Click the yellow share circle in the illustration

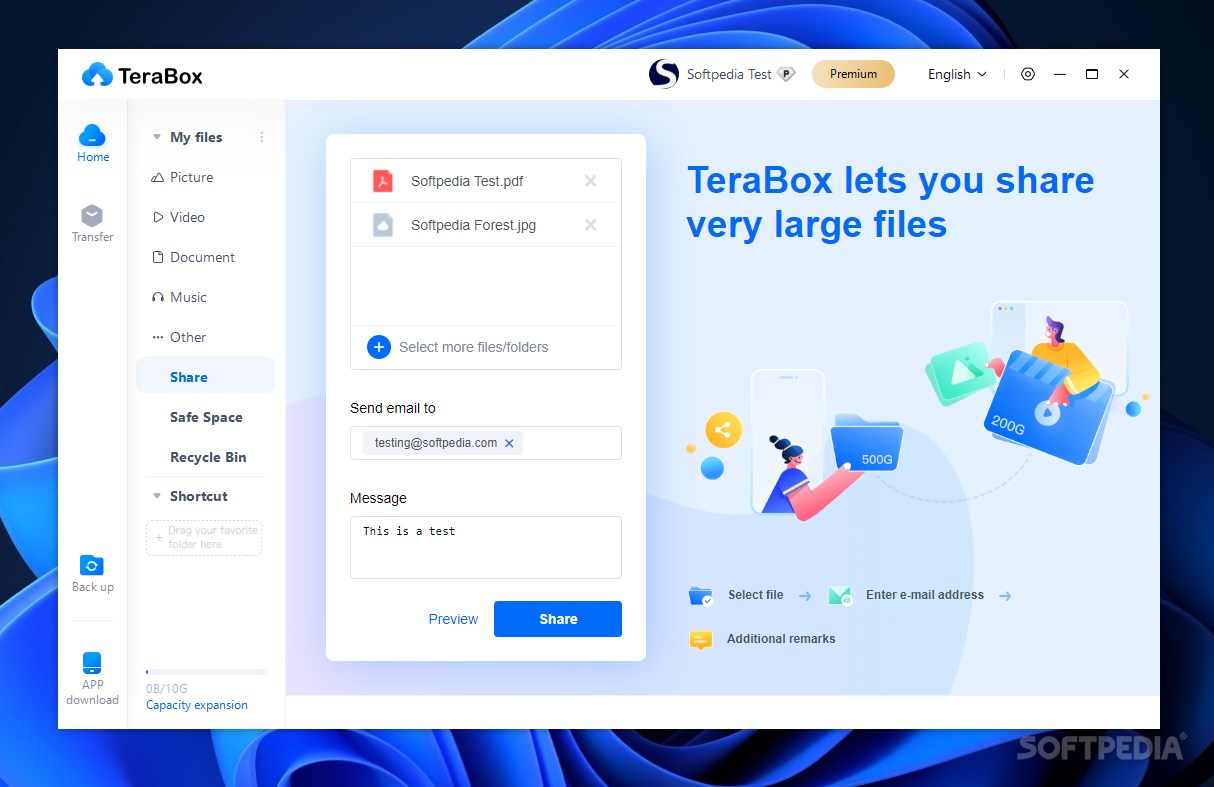click(x=723, y=431)
